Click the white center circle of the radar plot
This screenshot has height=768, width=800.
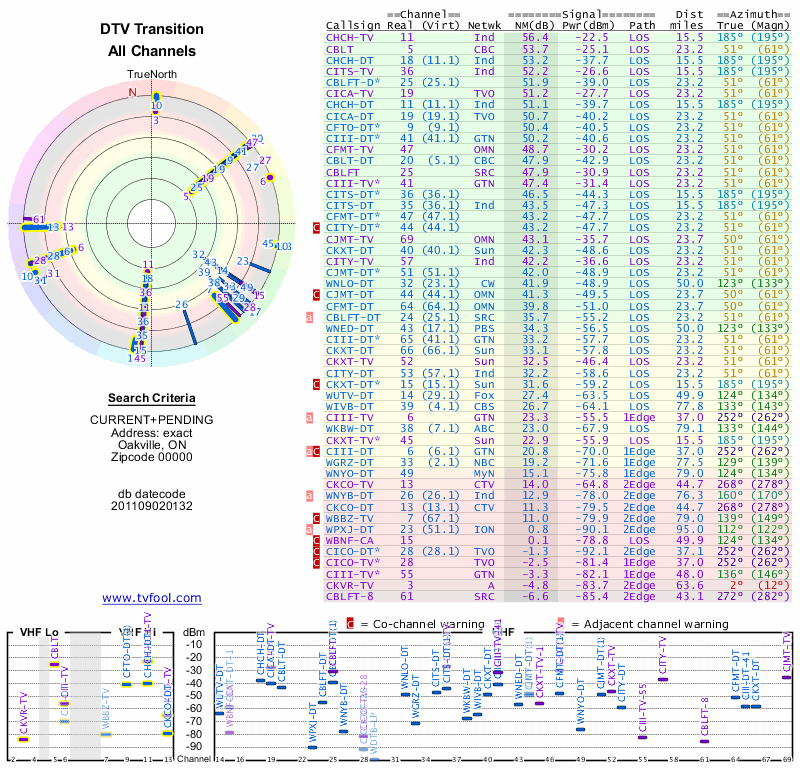[152, 224]
